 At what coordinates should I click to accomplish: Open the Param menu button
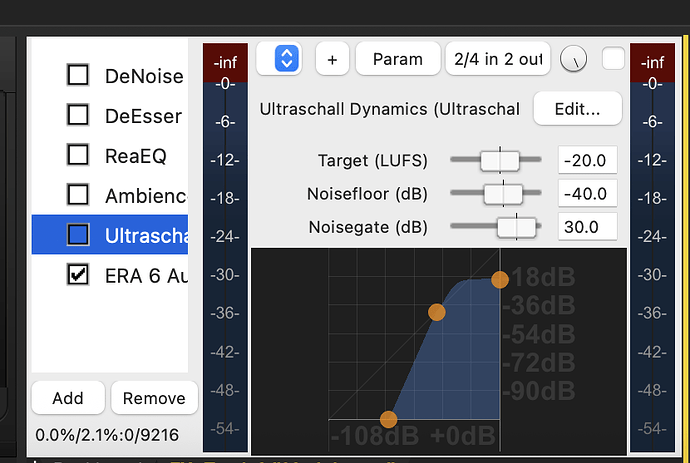pos(398,59)
